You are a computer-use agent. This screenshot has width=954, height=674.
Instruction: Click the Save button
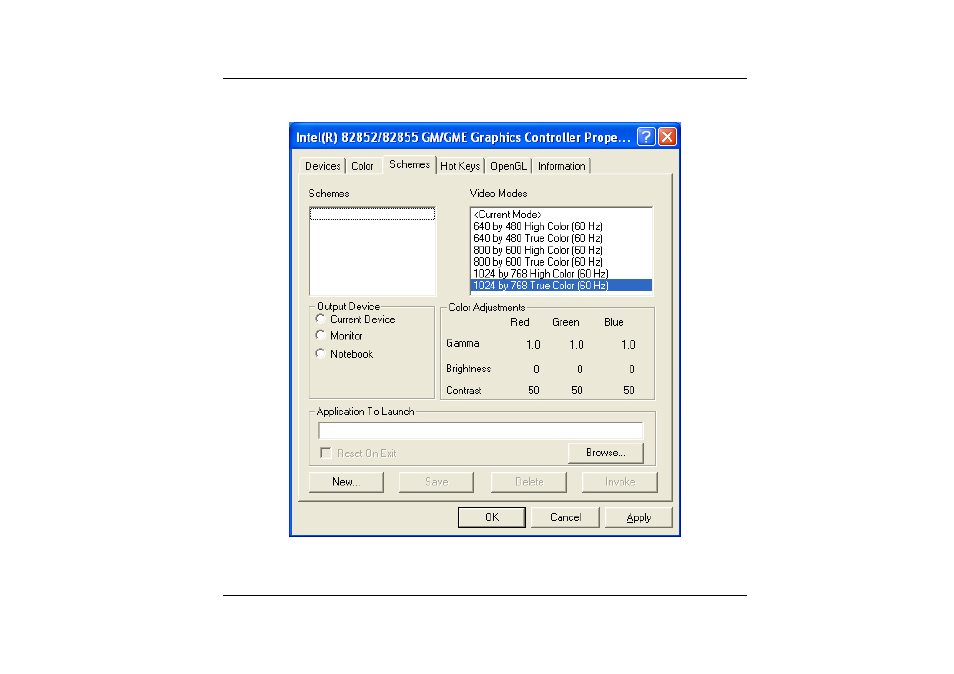click(436, 482)
